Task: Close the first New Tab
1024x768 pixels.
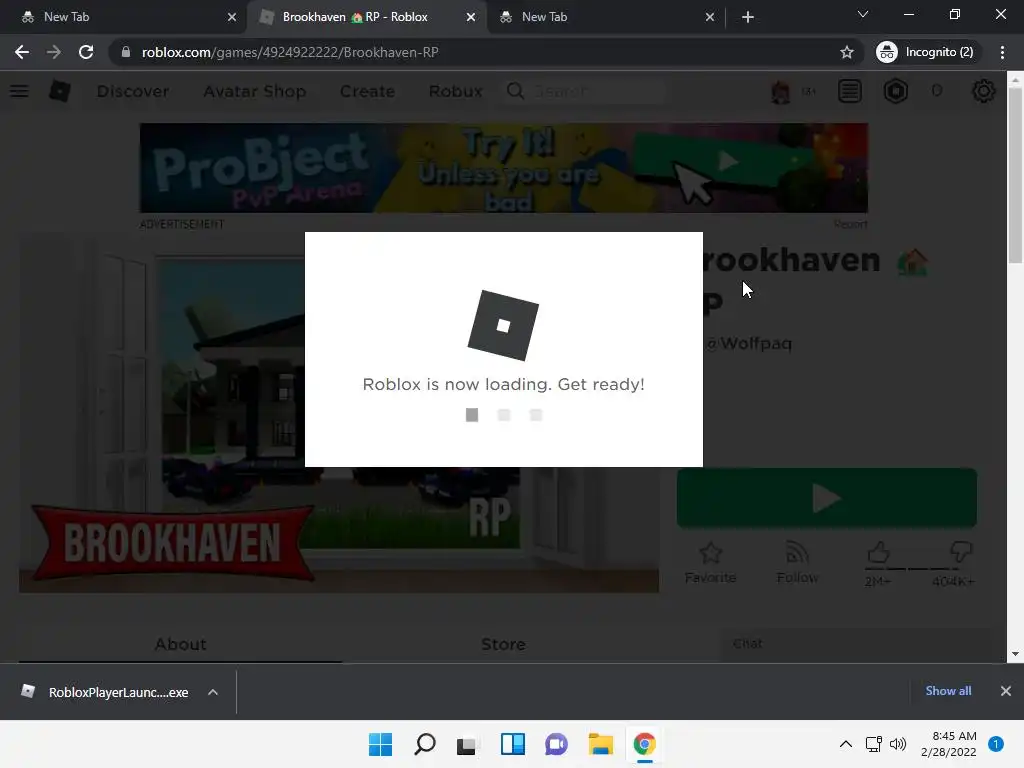Action: (232, 18)
